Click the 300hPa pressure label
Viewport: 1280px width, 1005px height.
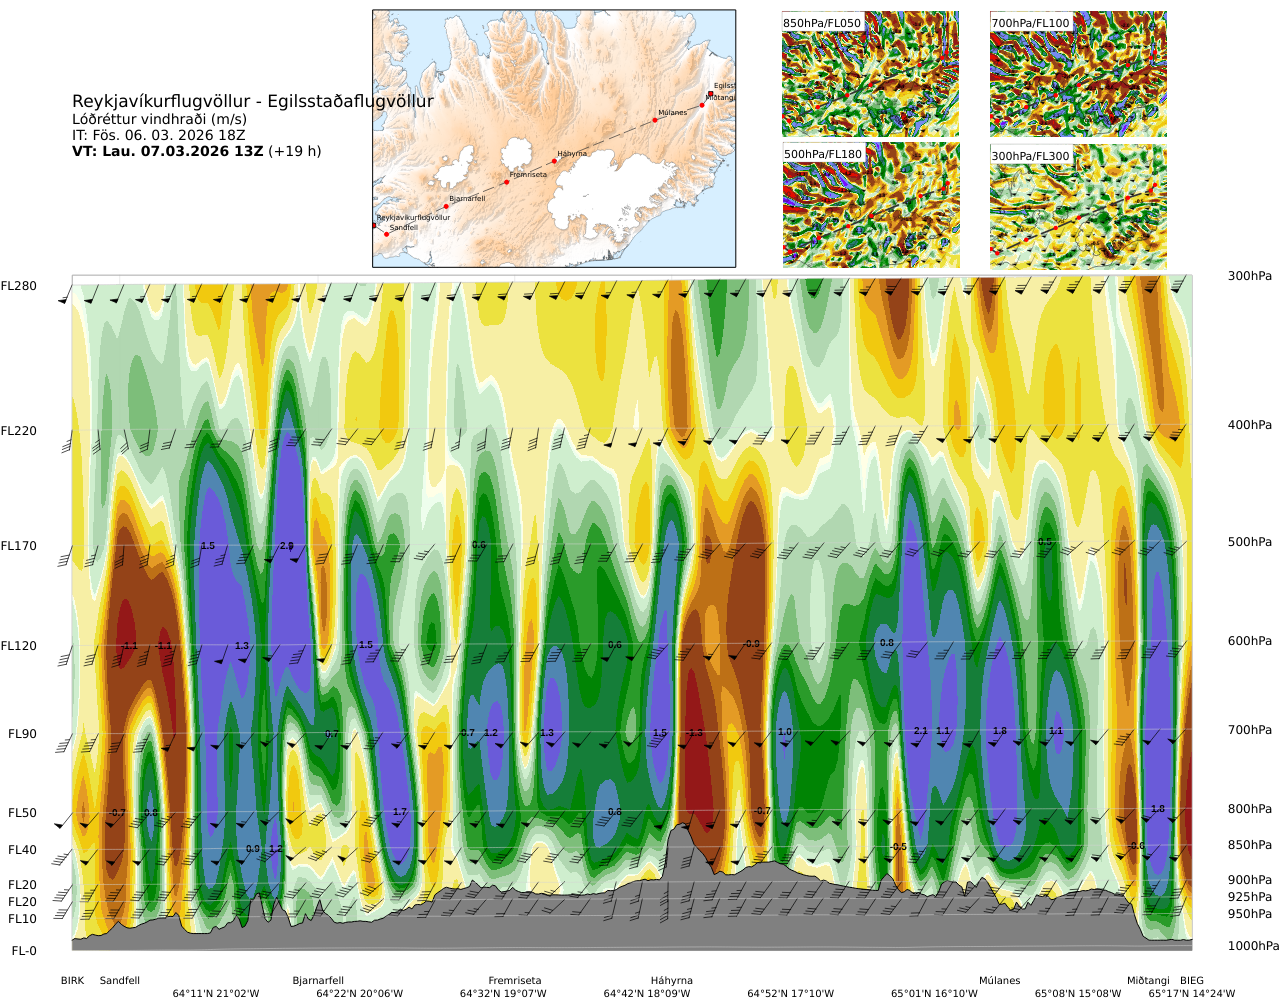point(1250,276)
